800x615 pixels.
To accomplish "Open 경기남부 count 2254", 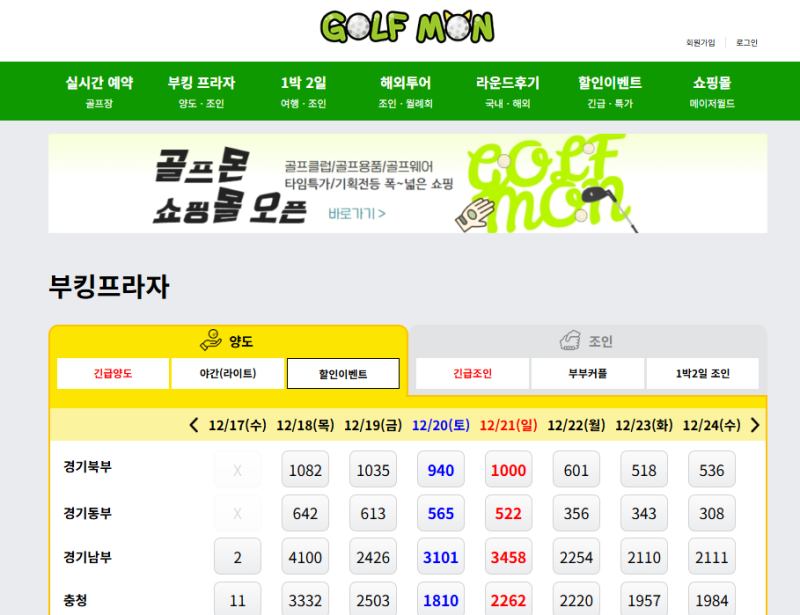I will click(x=576, y=557).
